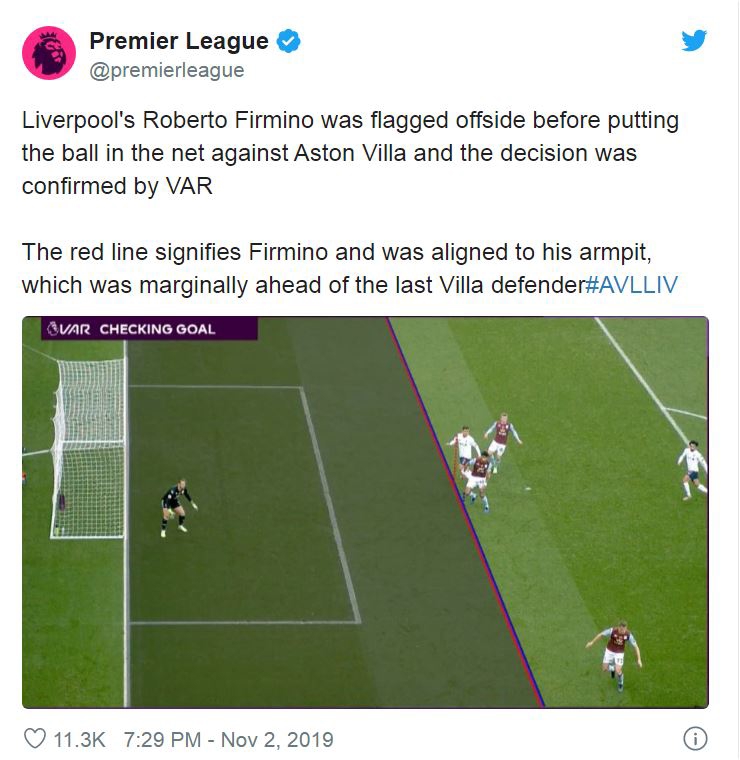Image resolution: width=740 pixels, height=760 pixels.
Task: Open the VAR offside image
Action: [x=365, y=512]
